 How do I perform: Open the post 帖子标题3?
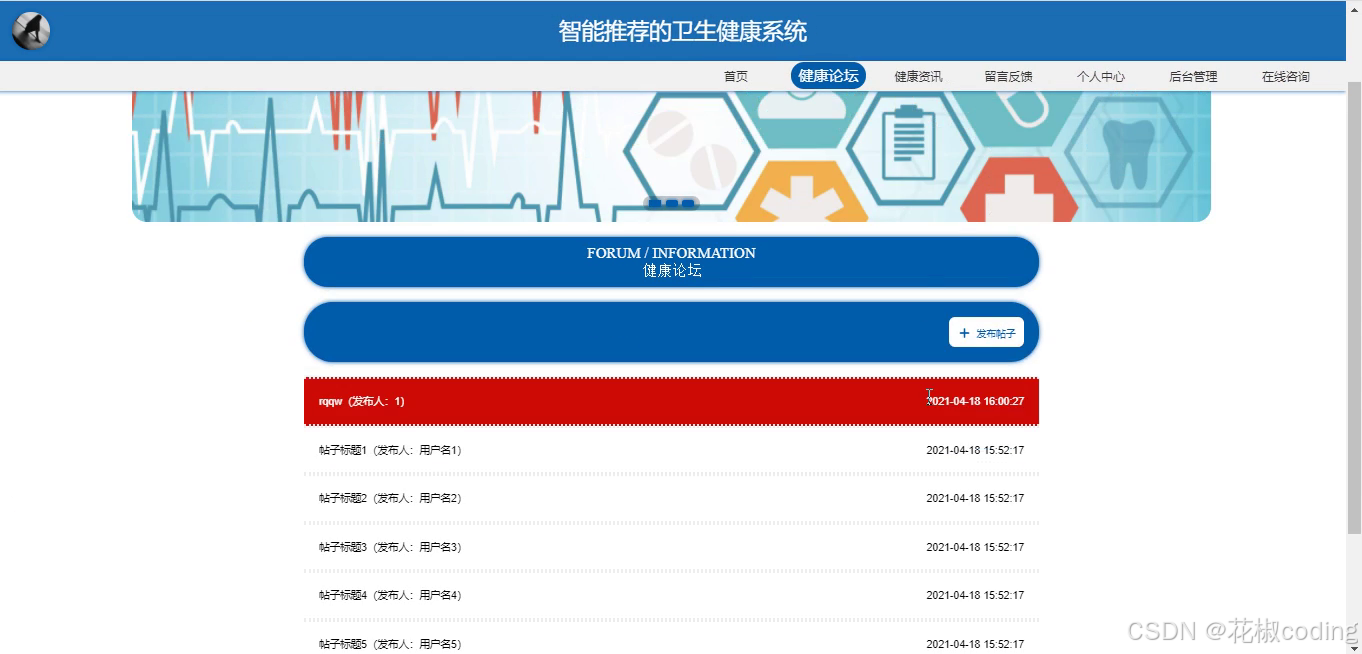(x=671, y=546)
